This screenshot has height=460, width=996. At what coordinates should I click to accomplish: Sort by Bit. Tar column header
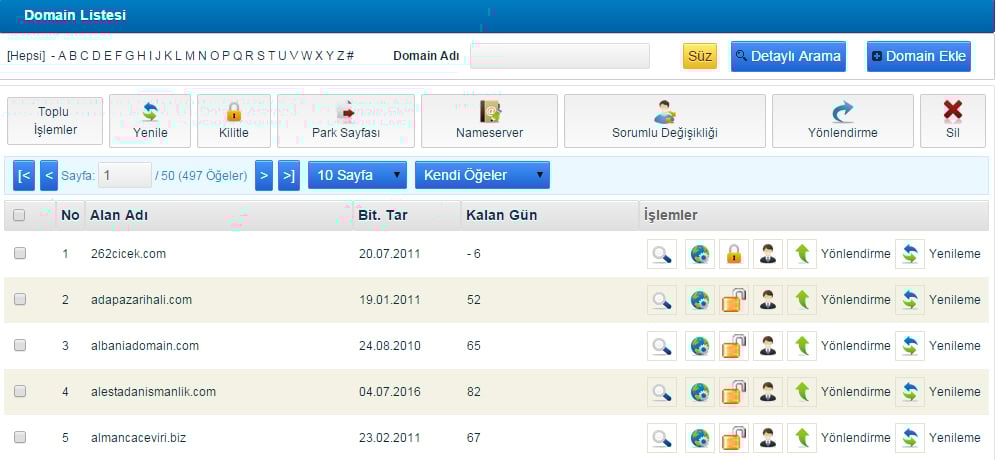pos(383,215)
